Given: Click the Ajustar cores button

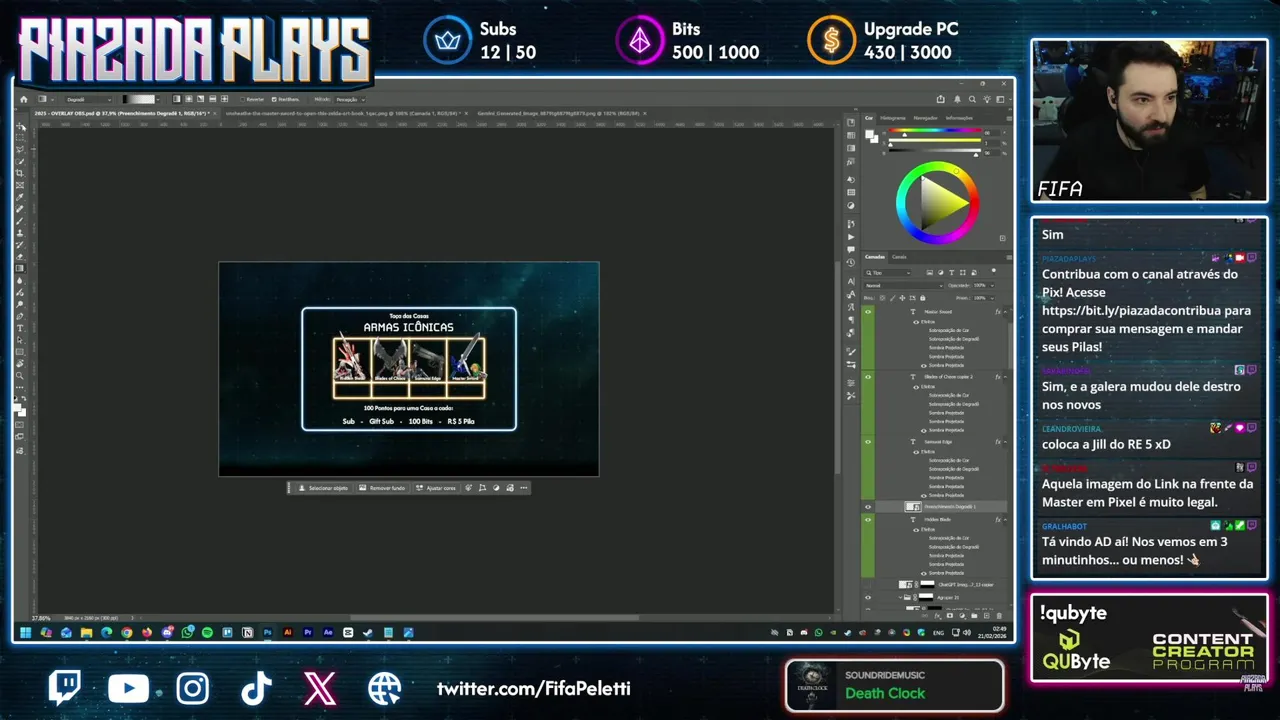Looking at the screenshot, I should point(436,488).
